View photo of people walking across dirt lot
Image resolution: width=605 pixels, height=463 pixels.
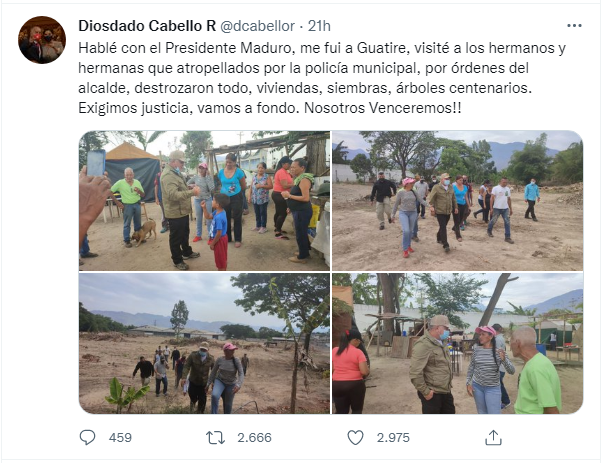(458, 201)
